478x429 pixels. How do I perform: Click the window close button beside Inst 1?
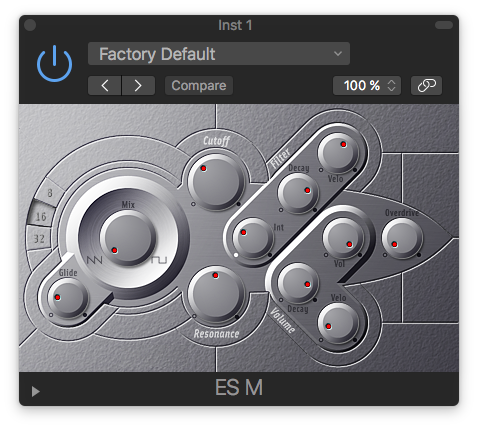30,25
